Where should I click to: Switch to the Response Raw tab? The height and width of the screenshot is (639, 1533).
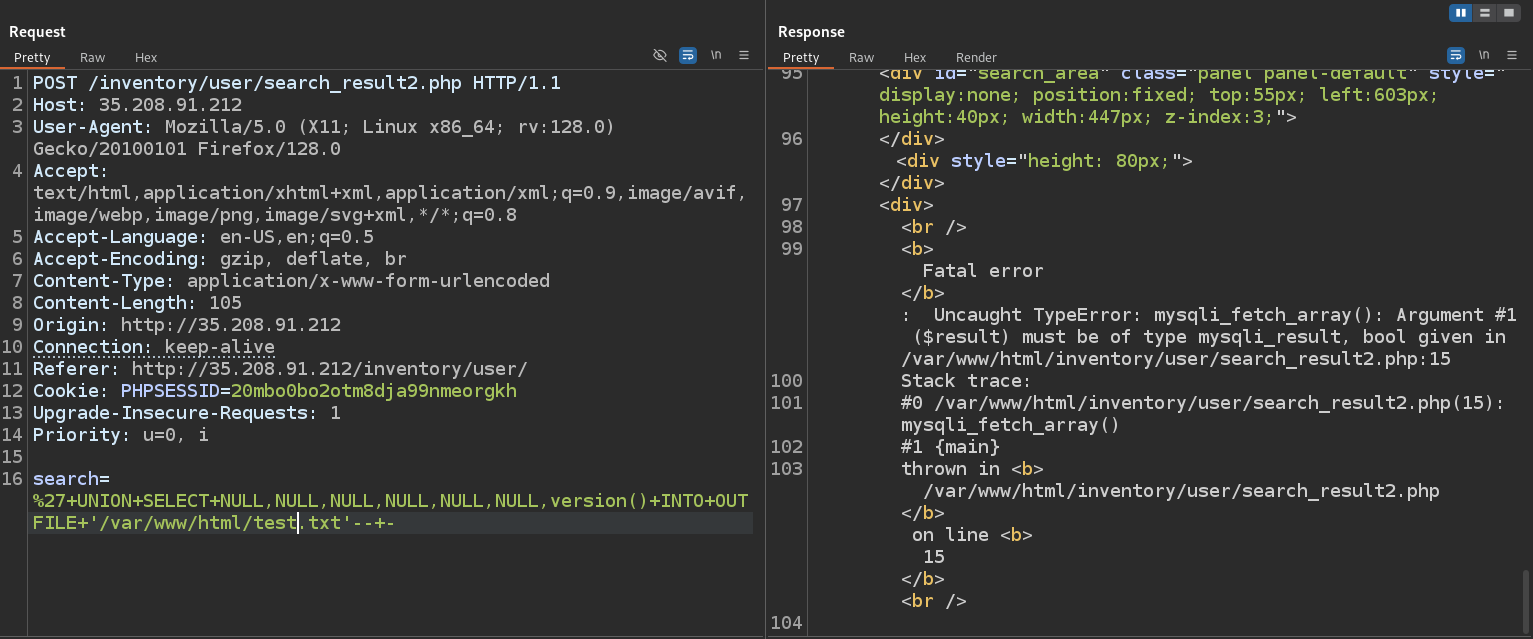(x=861, y=58)
